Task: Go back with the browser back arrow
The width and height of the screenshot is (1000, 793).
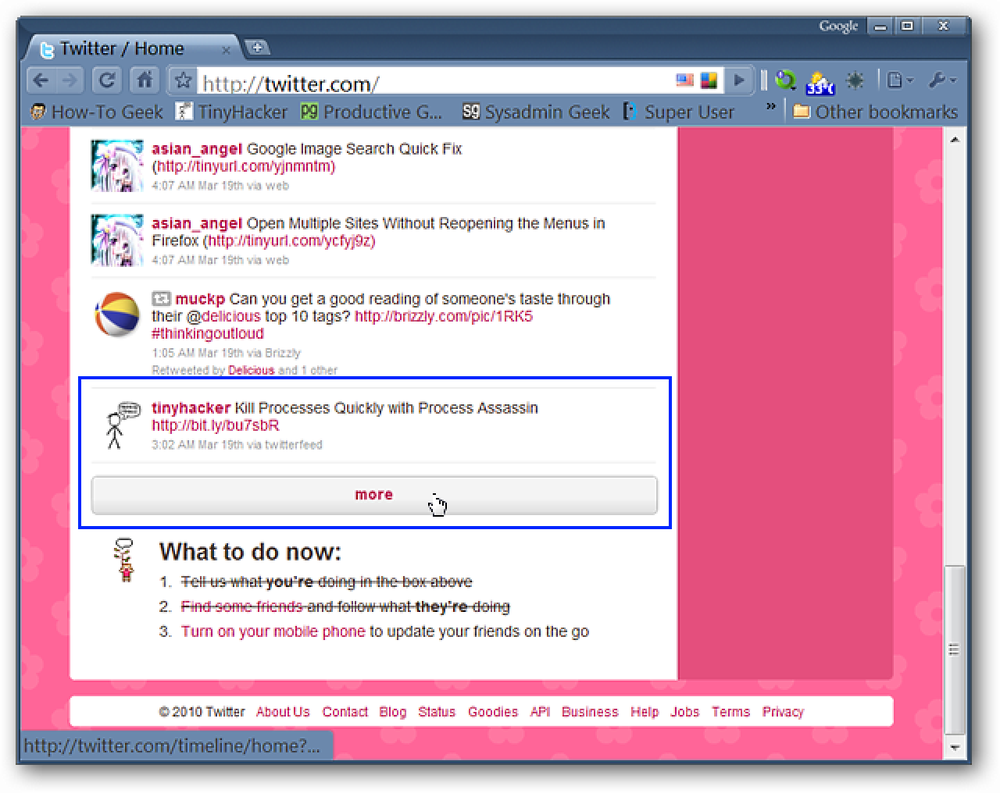Action: tap(41, 80)
